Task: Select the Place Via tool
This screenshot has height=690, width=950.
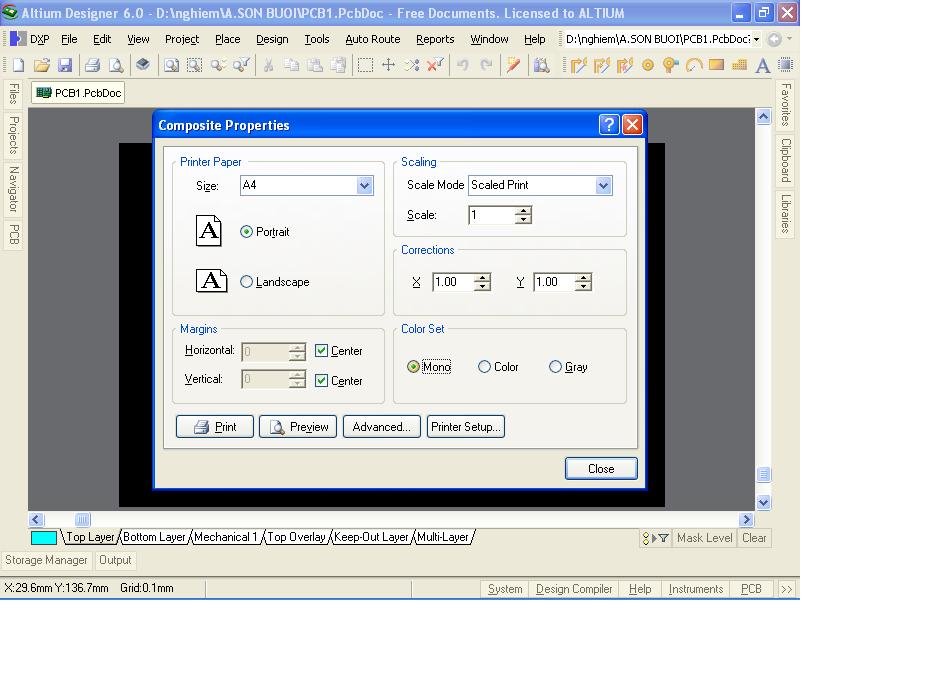Action: pos(670,65)
